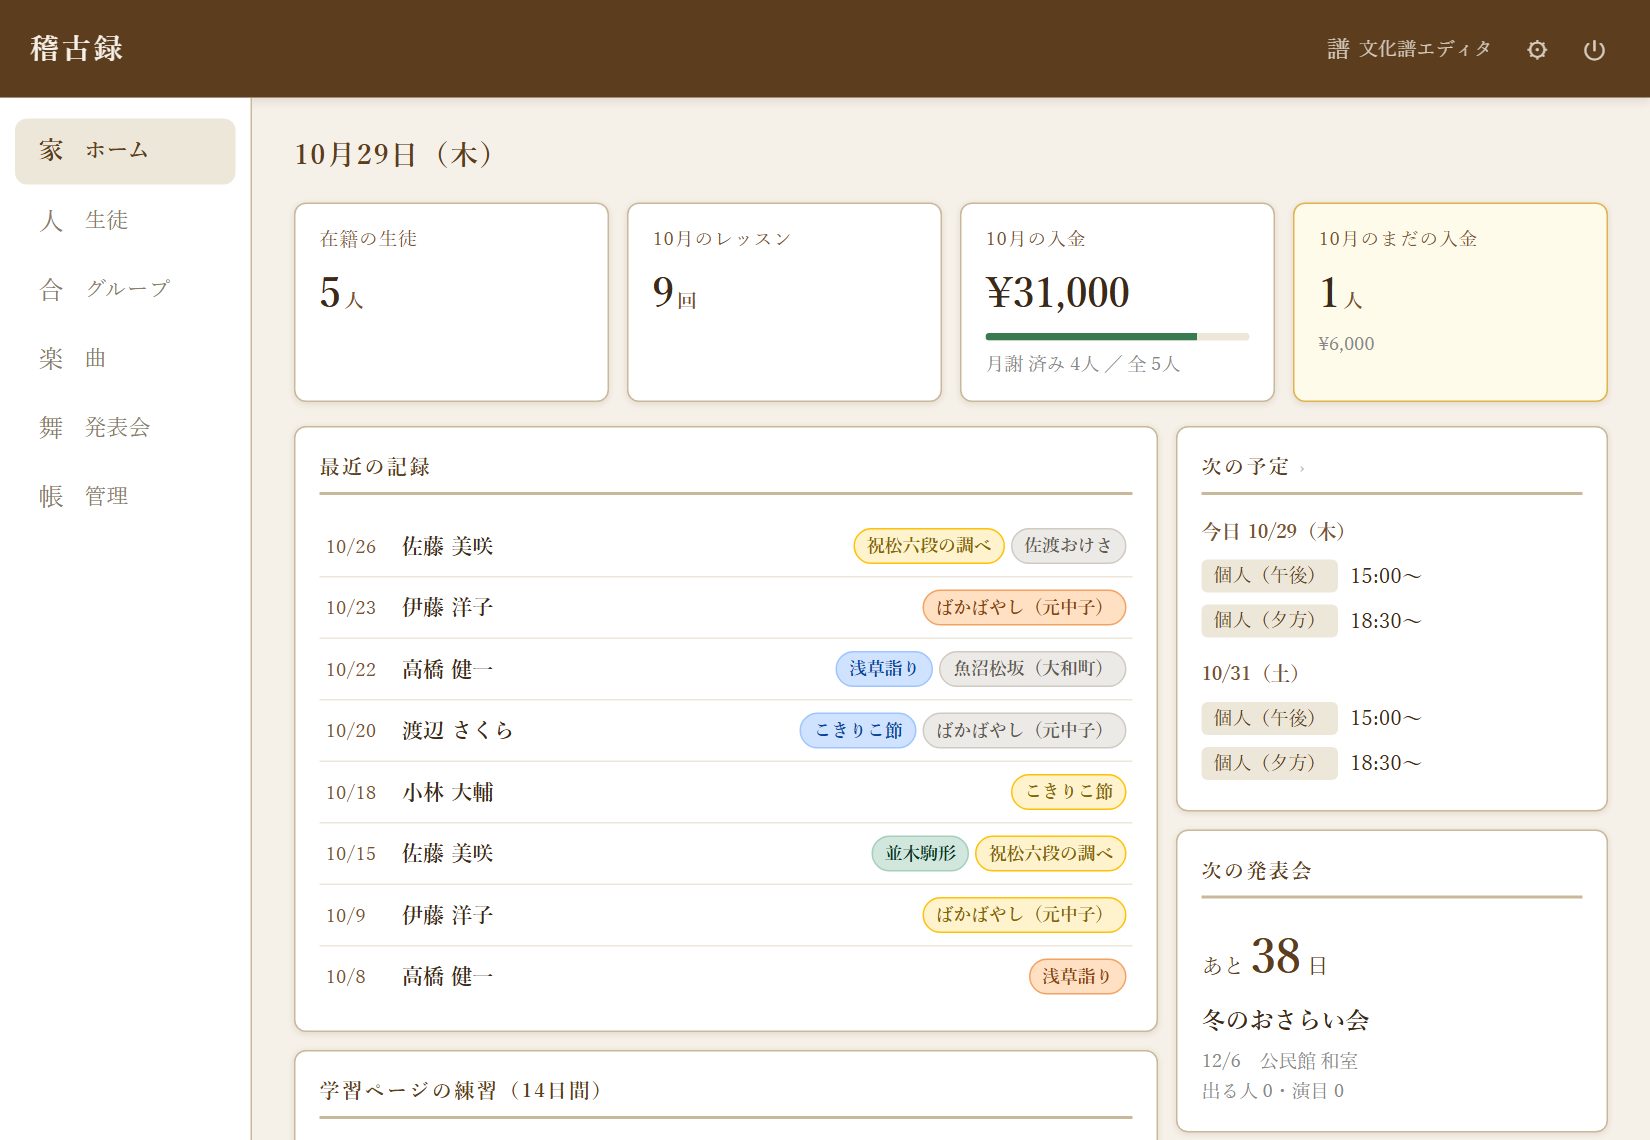Open the 10/26 佐藤 美咲 record row
1650x1140 pixels.
[x=726, y=546]
